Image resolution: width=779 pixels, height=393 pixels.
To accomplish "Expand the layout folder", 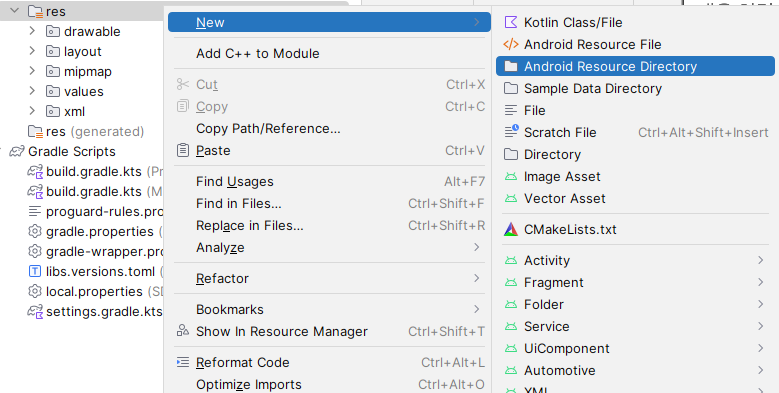I will pos(32,51).
